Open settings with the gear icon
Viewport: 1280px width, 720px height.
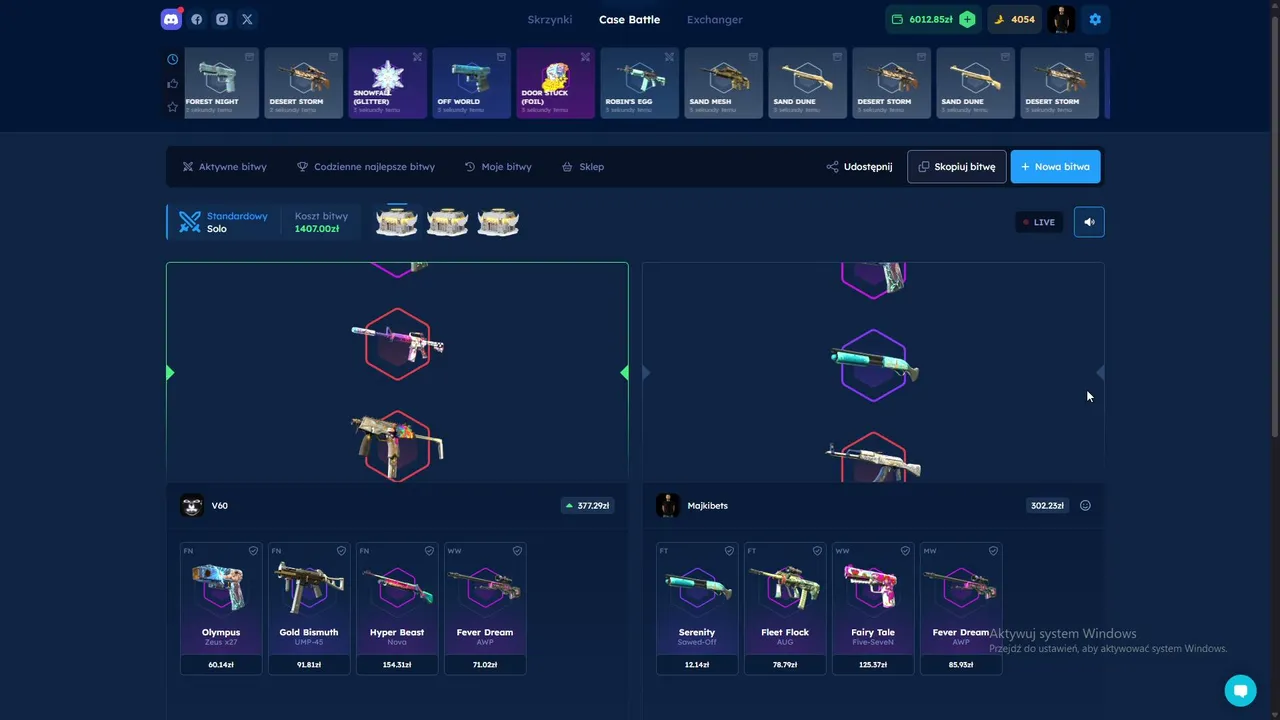(1095, 19)
